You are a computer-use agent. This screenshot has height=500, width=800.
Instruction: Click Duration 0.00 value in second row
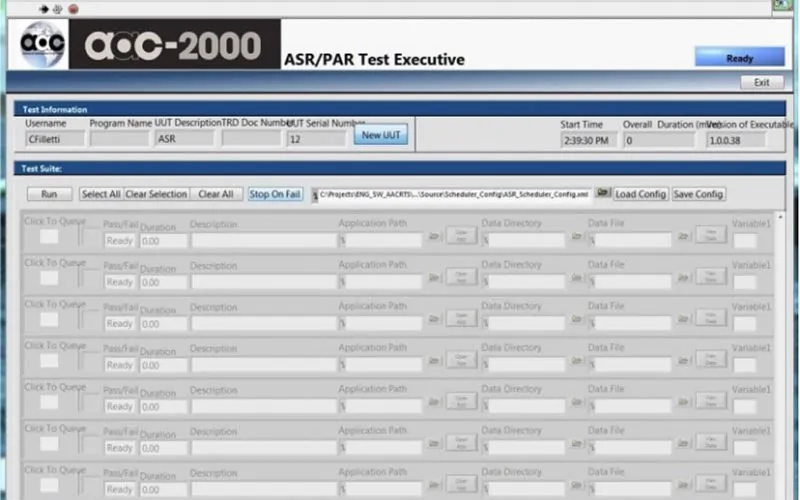[x=163, y=282]
